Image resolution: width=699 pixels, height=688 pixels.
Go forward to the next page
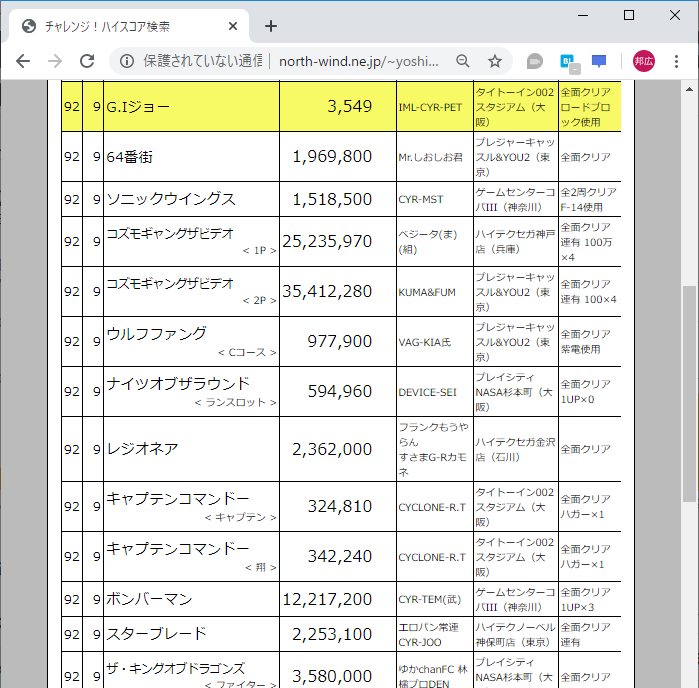click(x=55, y=61)
